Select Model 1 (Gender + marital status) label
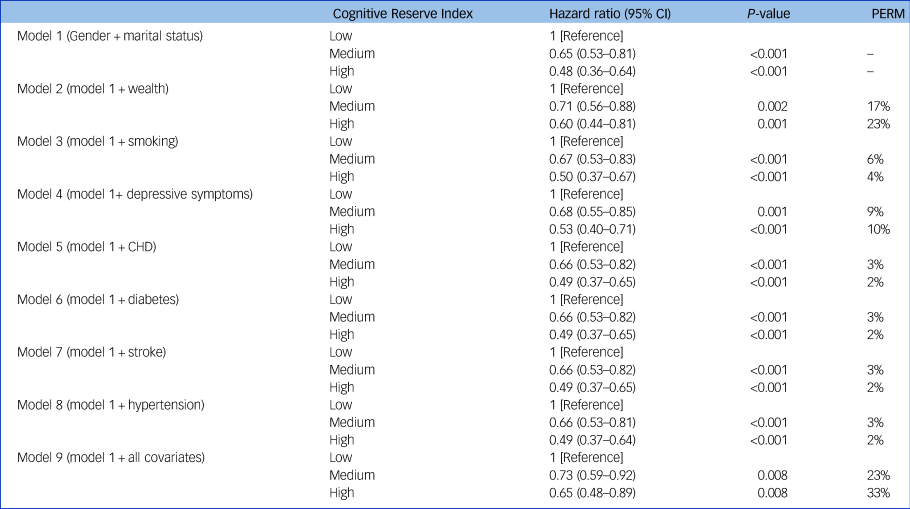 pyautogui.click(x=110, y=36)
